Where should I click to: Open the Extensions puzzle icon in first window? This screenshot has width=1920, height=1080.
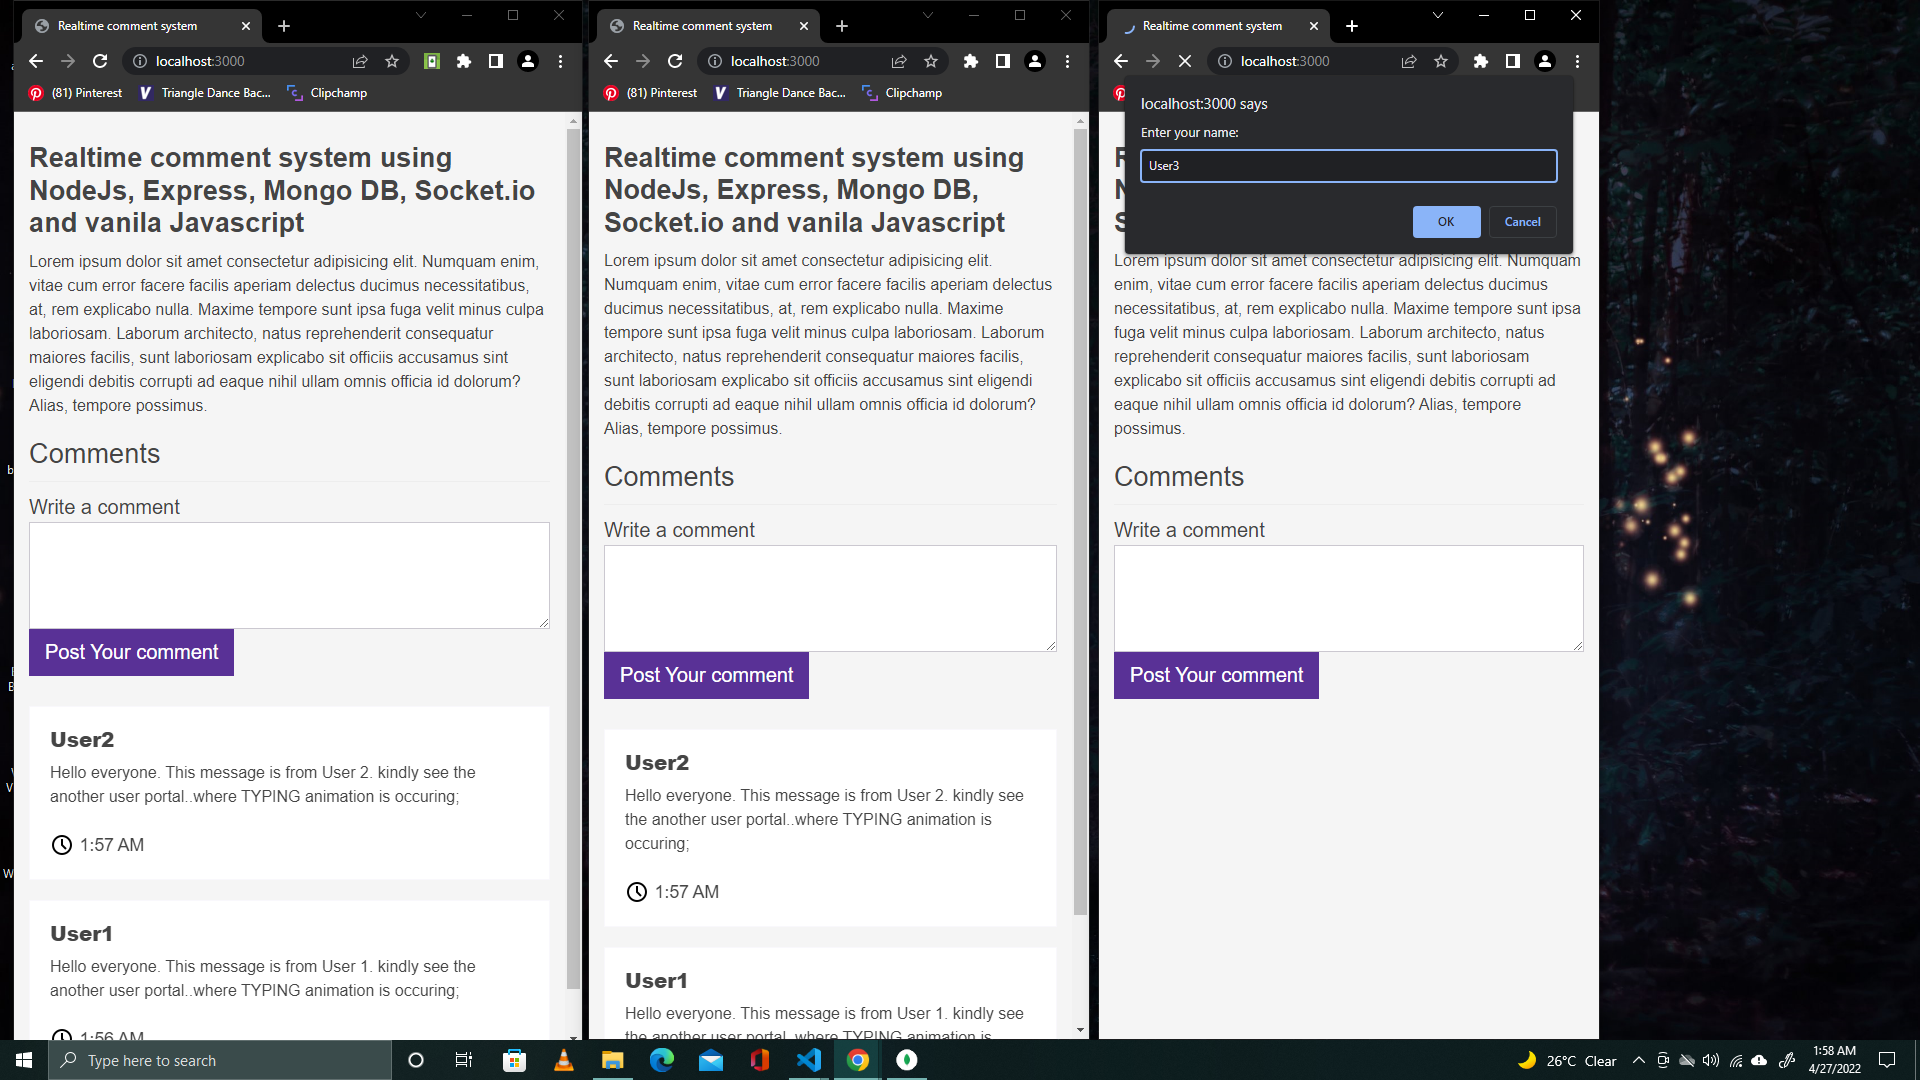463,61
